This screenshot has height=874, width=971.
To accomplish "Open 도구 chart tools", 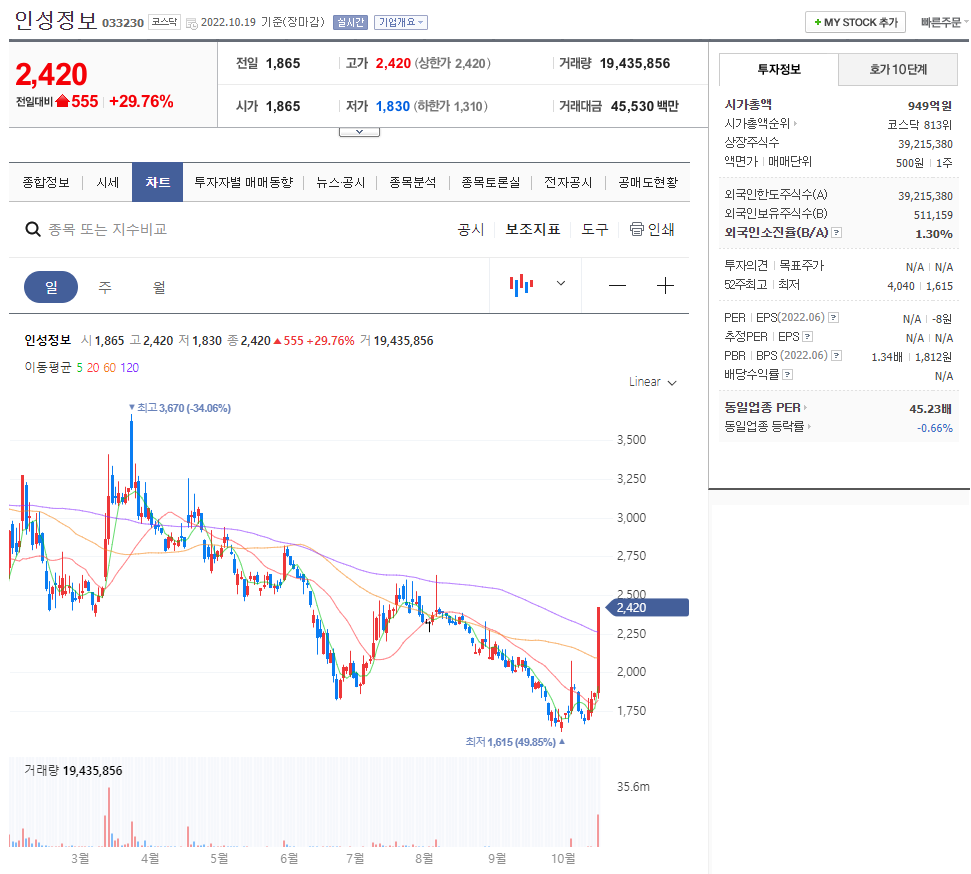I will click(594, 230).
